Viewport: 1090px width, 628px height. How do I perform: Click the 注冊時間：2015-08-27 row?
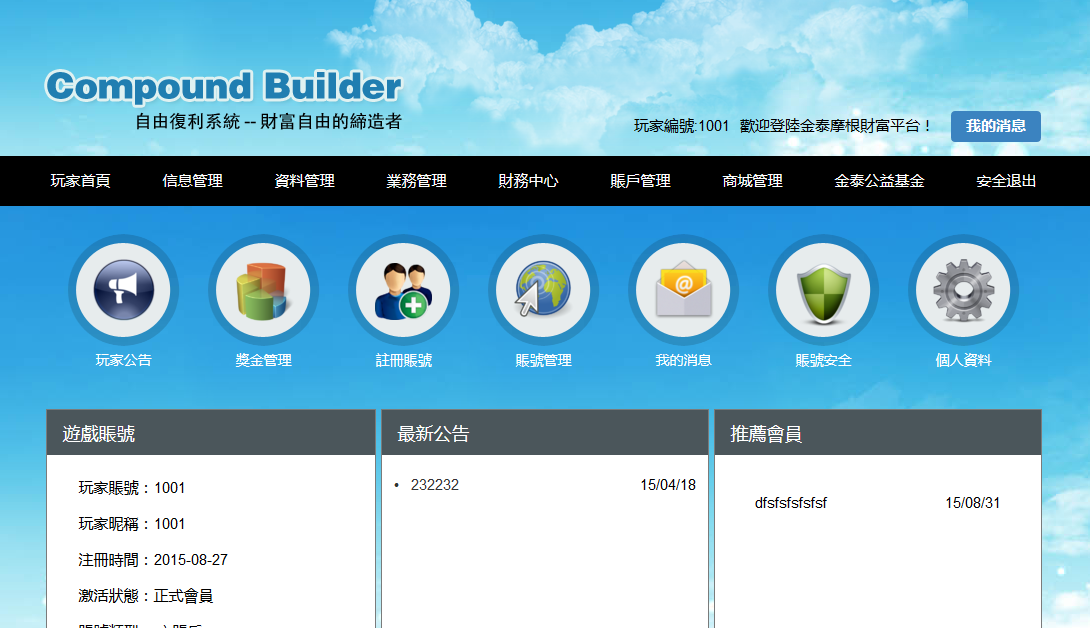click(153, 560)
